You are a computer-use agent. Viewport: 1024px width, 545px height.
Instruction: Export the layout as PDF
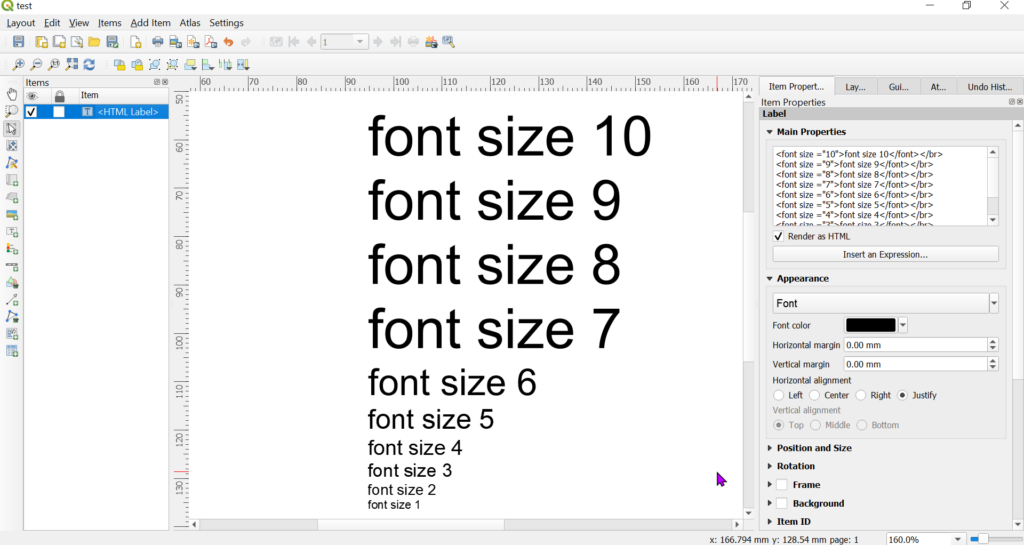(210, 42)
